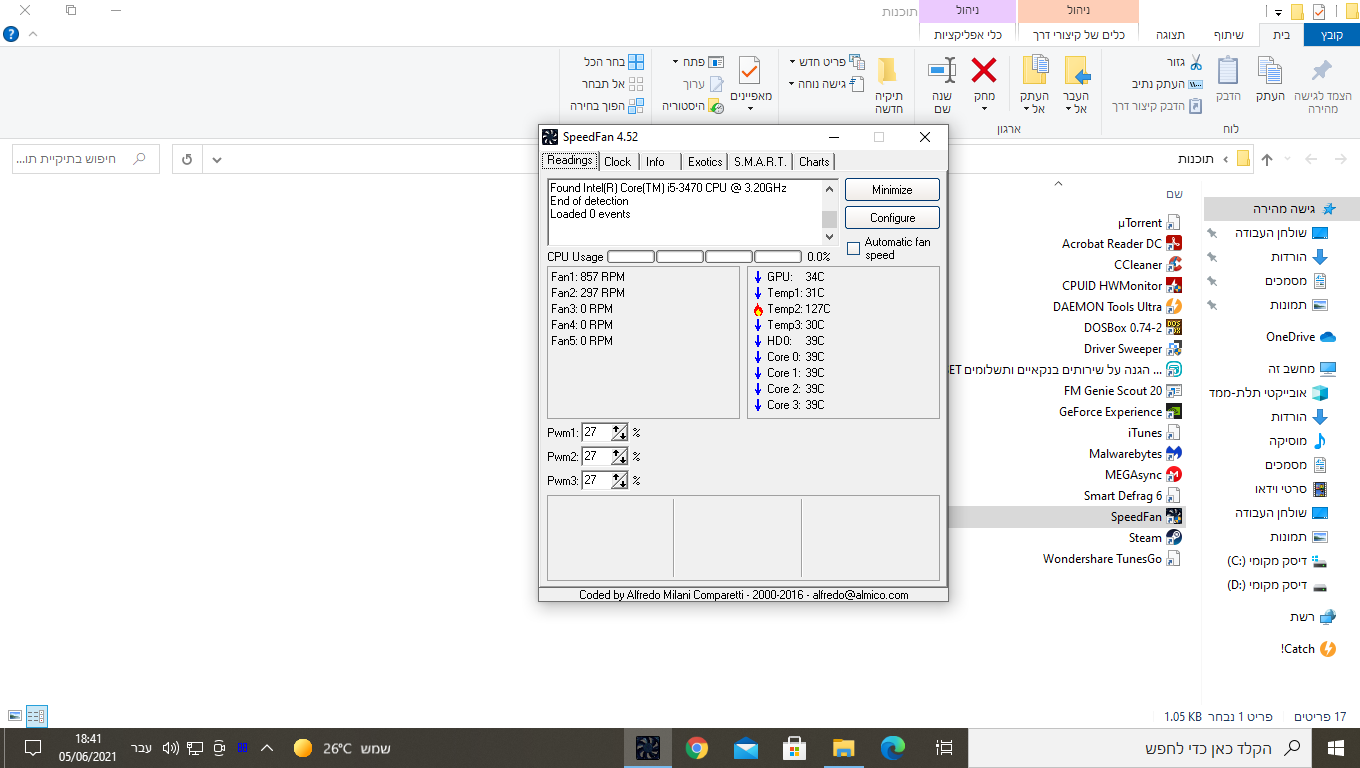The image size is (1360, 768).
Task: Open the S.M.A.R.T. tab
Action: coord(759,161)
